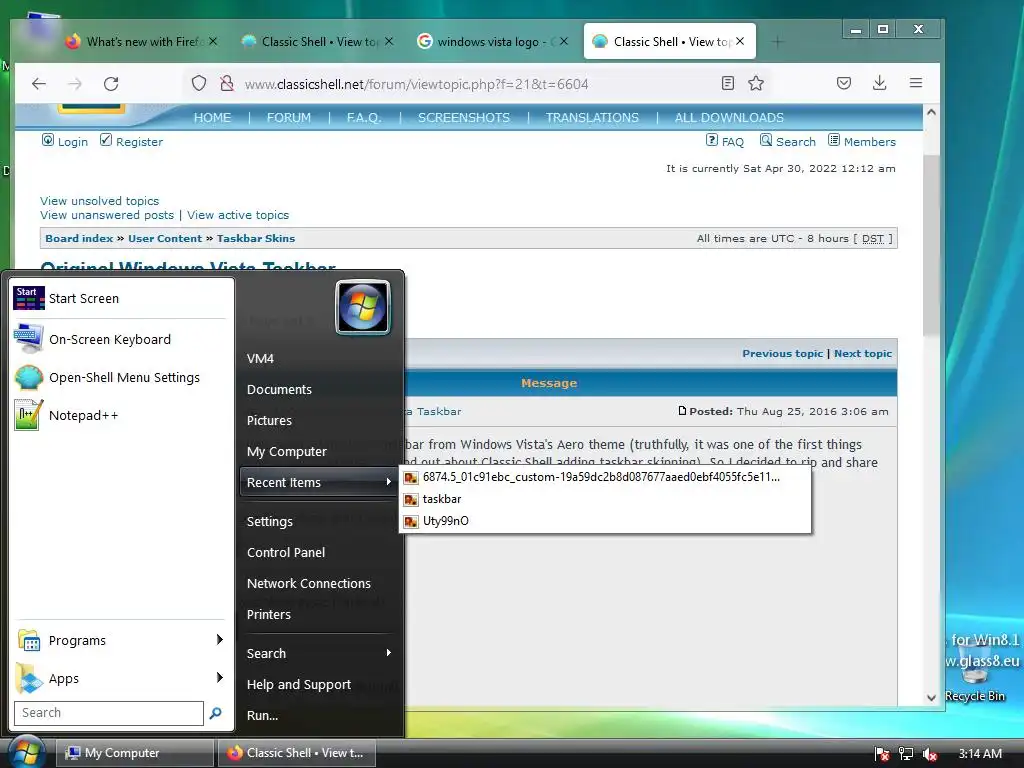Open Pictures from the start menu
Viewport: 1024px width, 768px height.
point(319,421)
